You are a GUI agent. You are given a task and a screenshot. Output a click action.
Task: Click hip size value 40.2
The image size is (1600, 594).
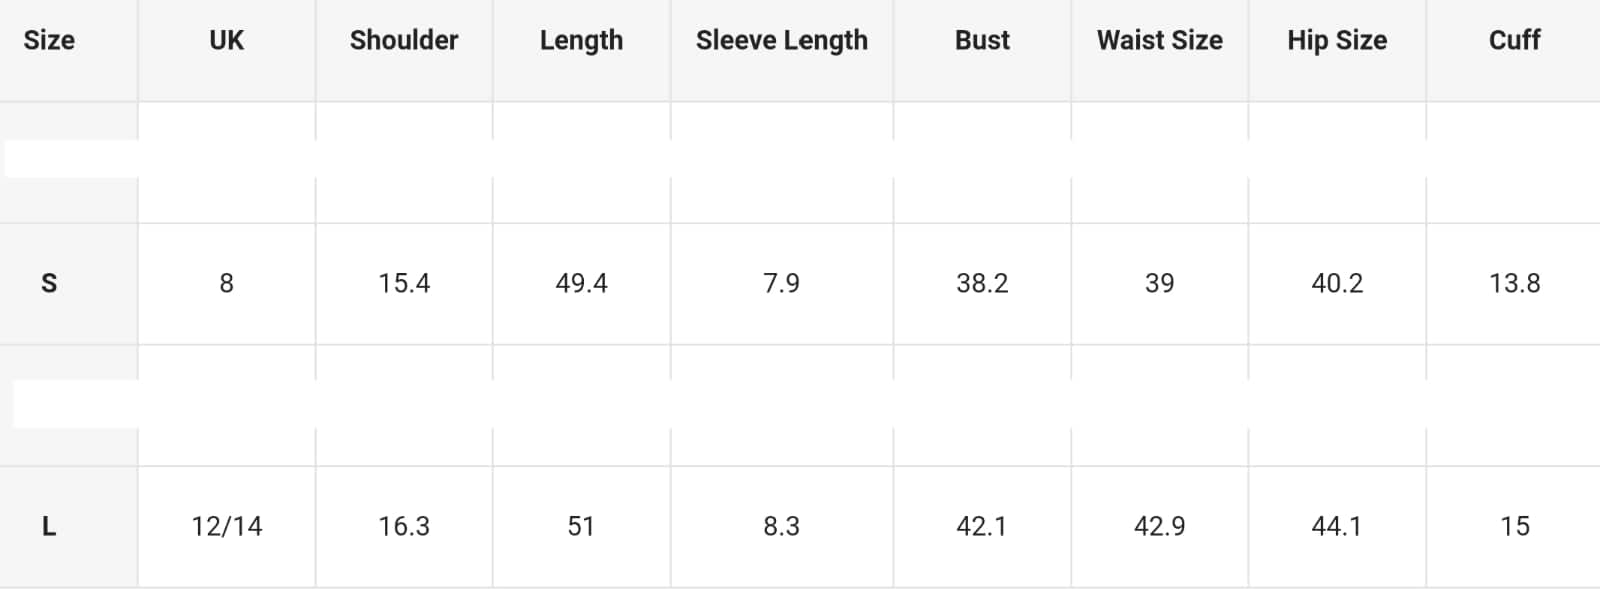1337,284
